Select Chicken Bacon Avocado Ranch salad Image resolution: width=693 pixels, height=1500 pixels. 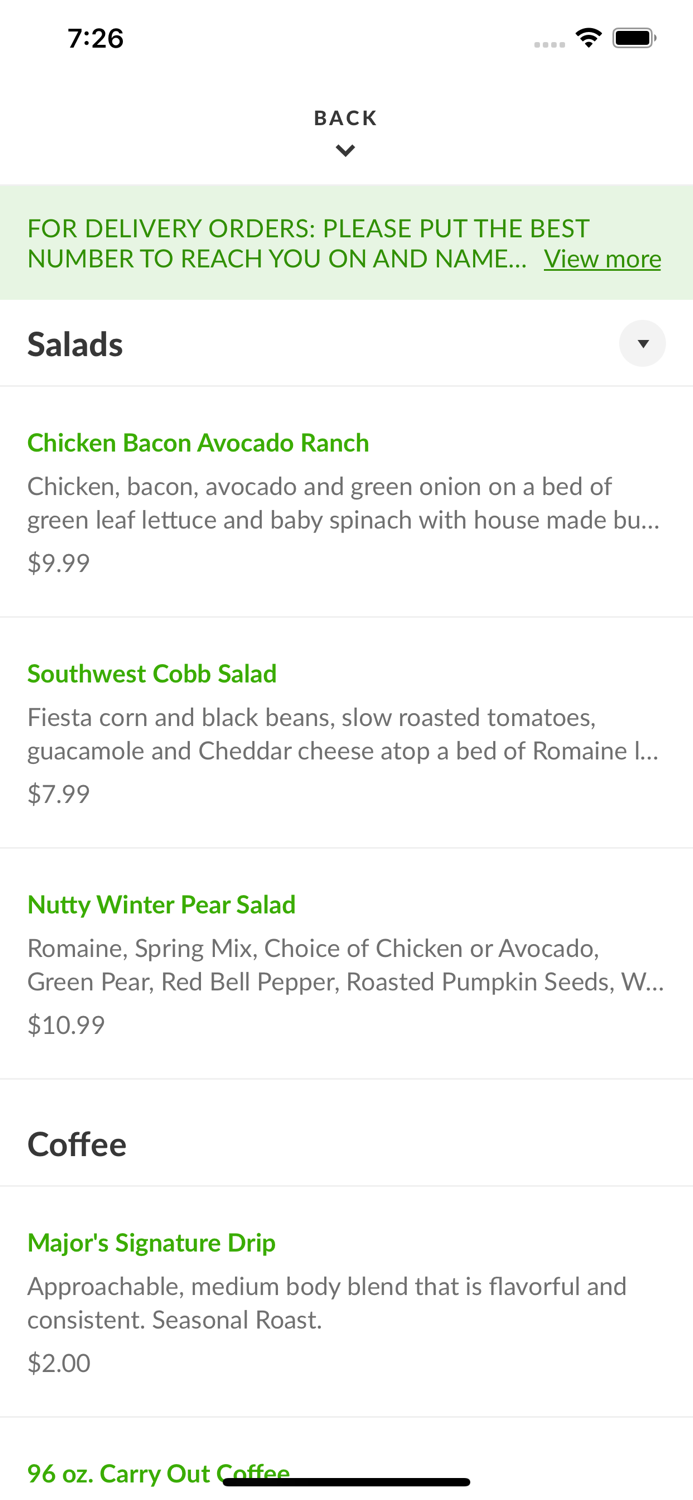198,443
